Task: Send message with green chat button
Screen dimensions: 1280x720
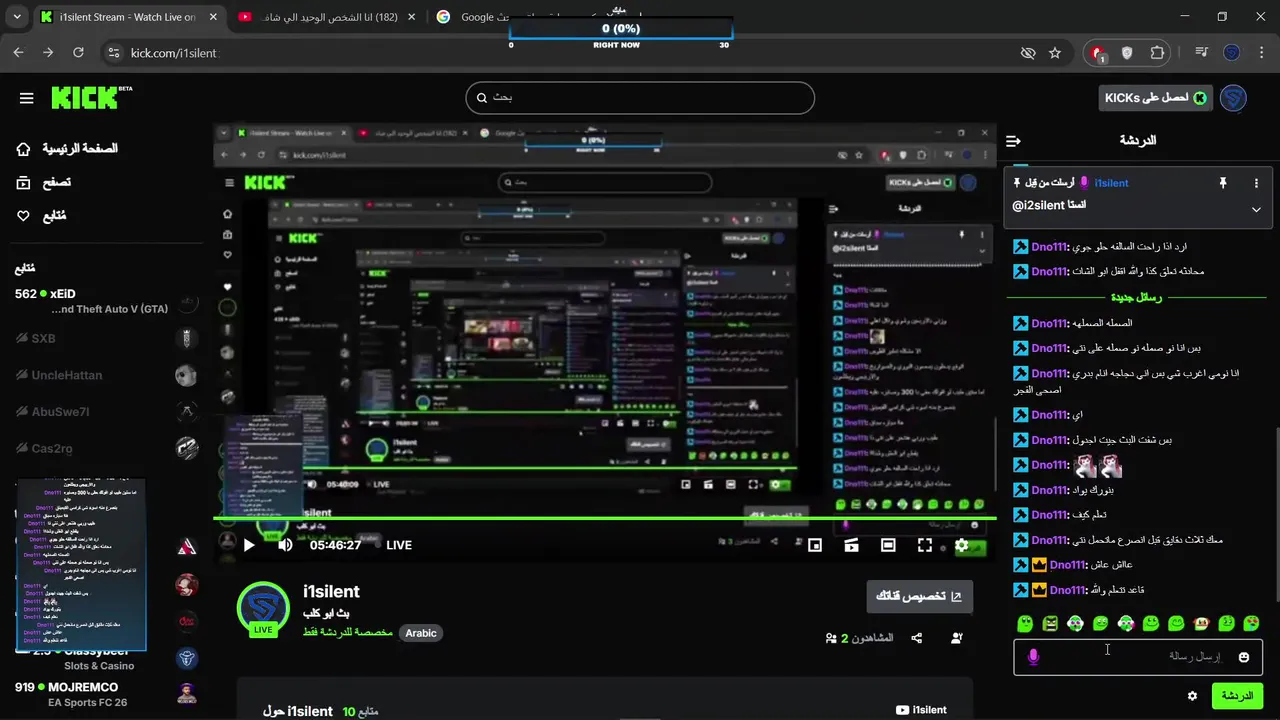Action: [x=1237, y=696]
